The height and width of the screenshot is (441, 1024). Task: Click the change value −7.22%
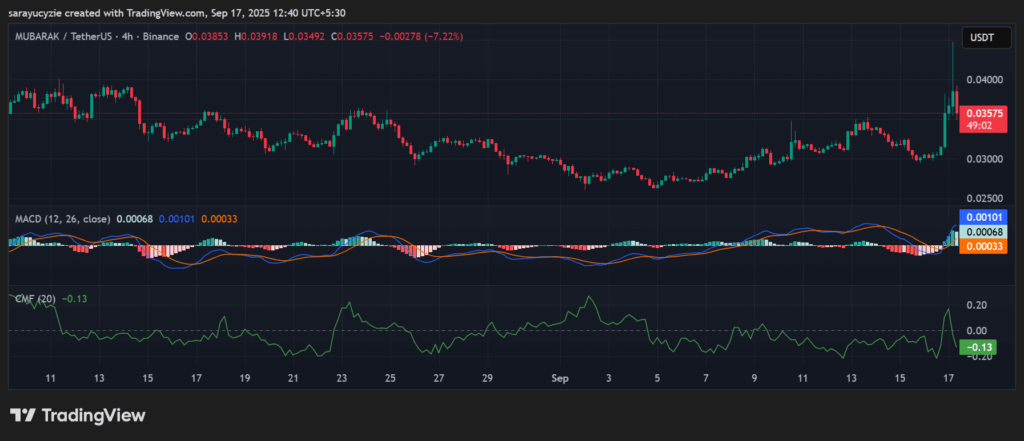coord(443,37)
